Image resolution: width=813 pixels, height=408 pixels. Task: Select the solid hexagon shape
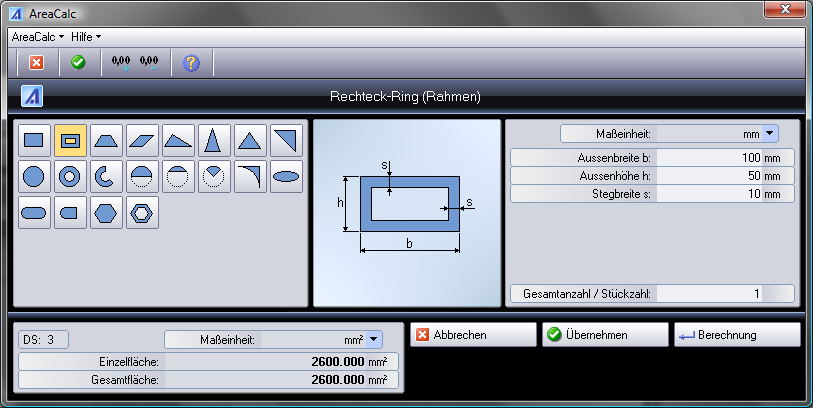point(106,213)
